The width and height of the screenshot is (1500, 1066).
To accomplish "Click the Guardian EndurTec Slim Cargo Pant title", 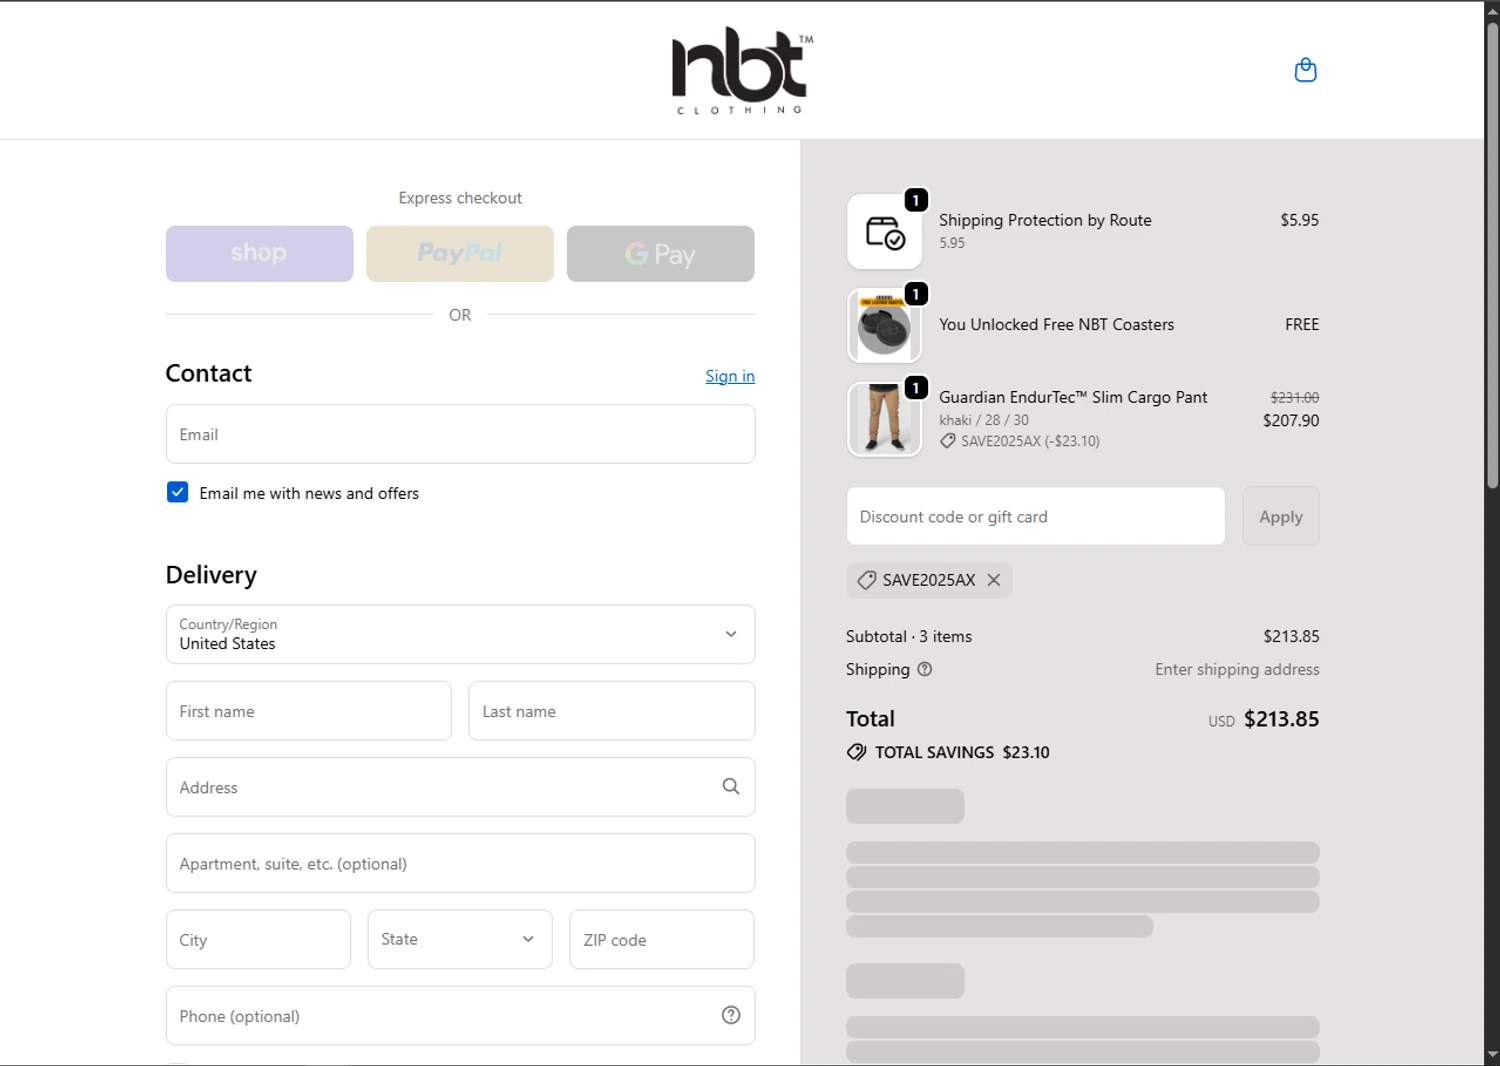I will click(x=1073, y=397).
